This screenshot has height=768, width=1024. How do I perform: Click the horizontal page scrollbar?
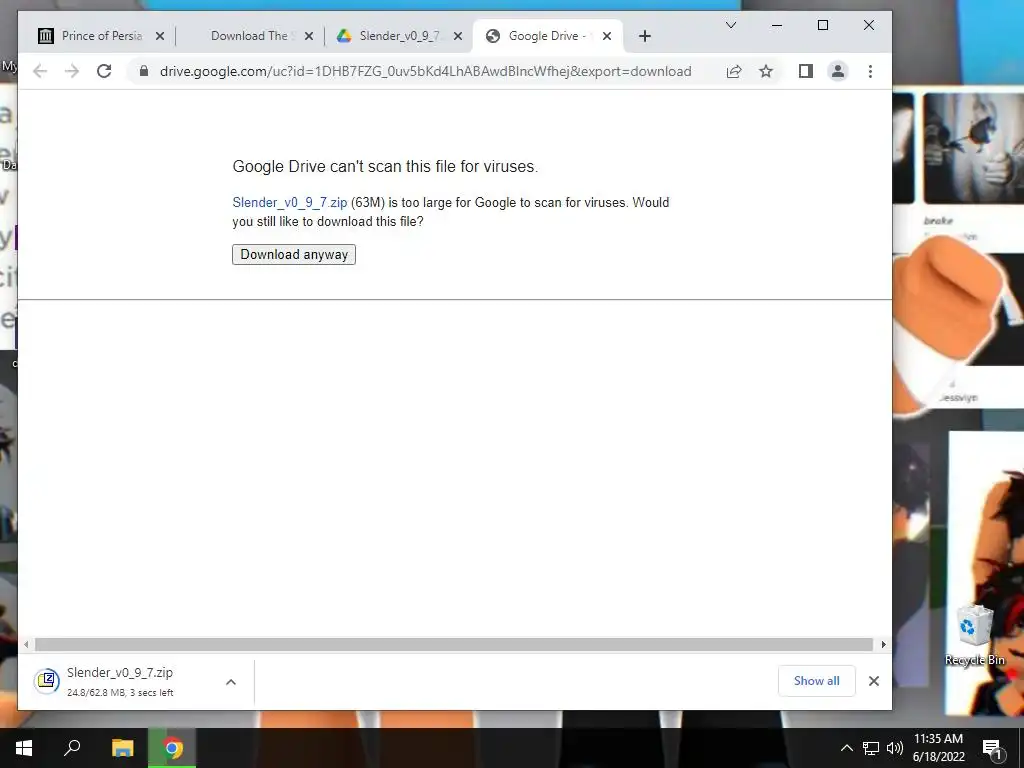[454, 645]
